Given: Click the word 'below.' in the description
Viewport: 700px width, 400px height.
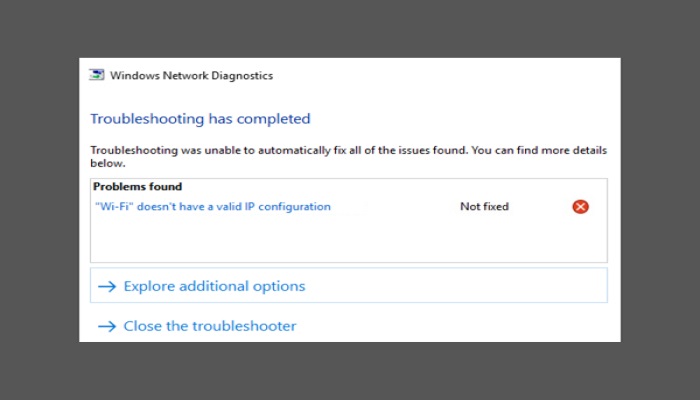Looking at the screenshot, I should [x=108, y=163].
